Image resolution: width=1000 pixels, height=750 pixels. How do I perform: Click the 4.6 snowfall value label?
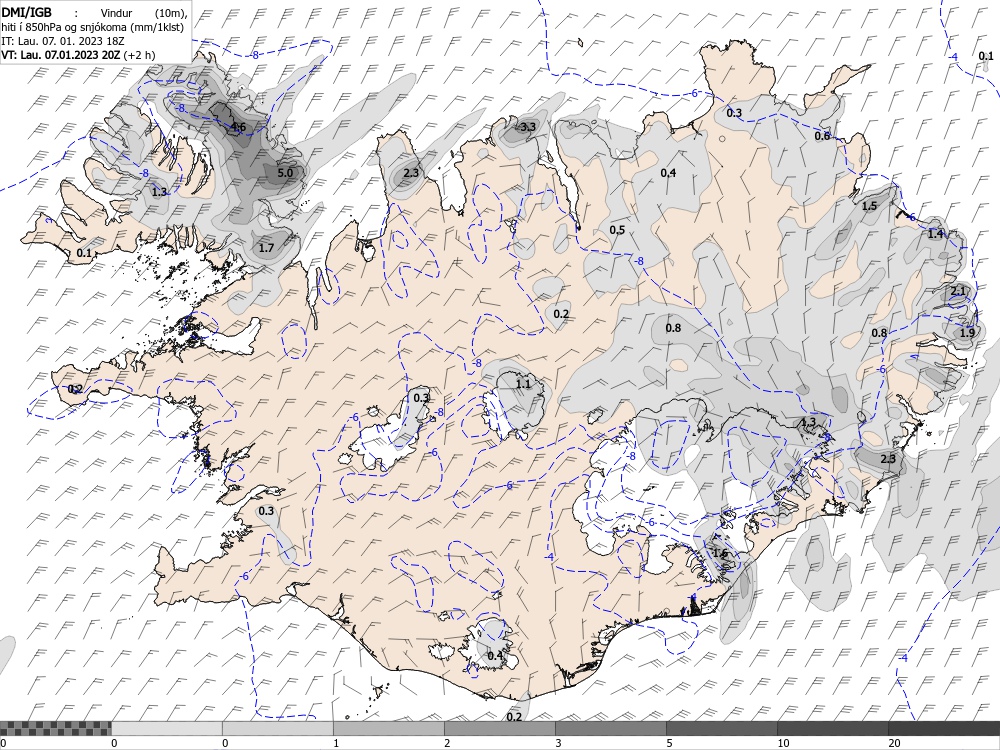[238, 127]
